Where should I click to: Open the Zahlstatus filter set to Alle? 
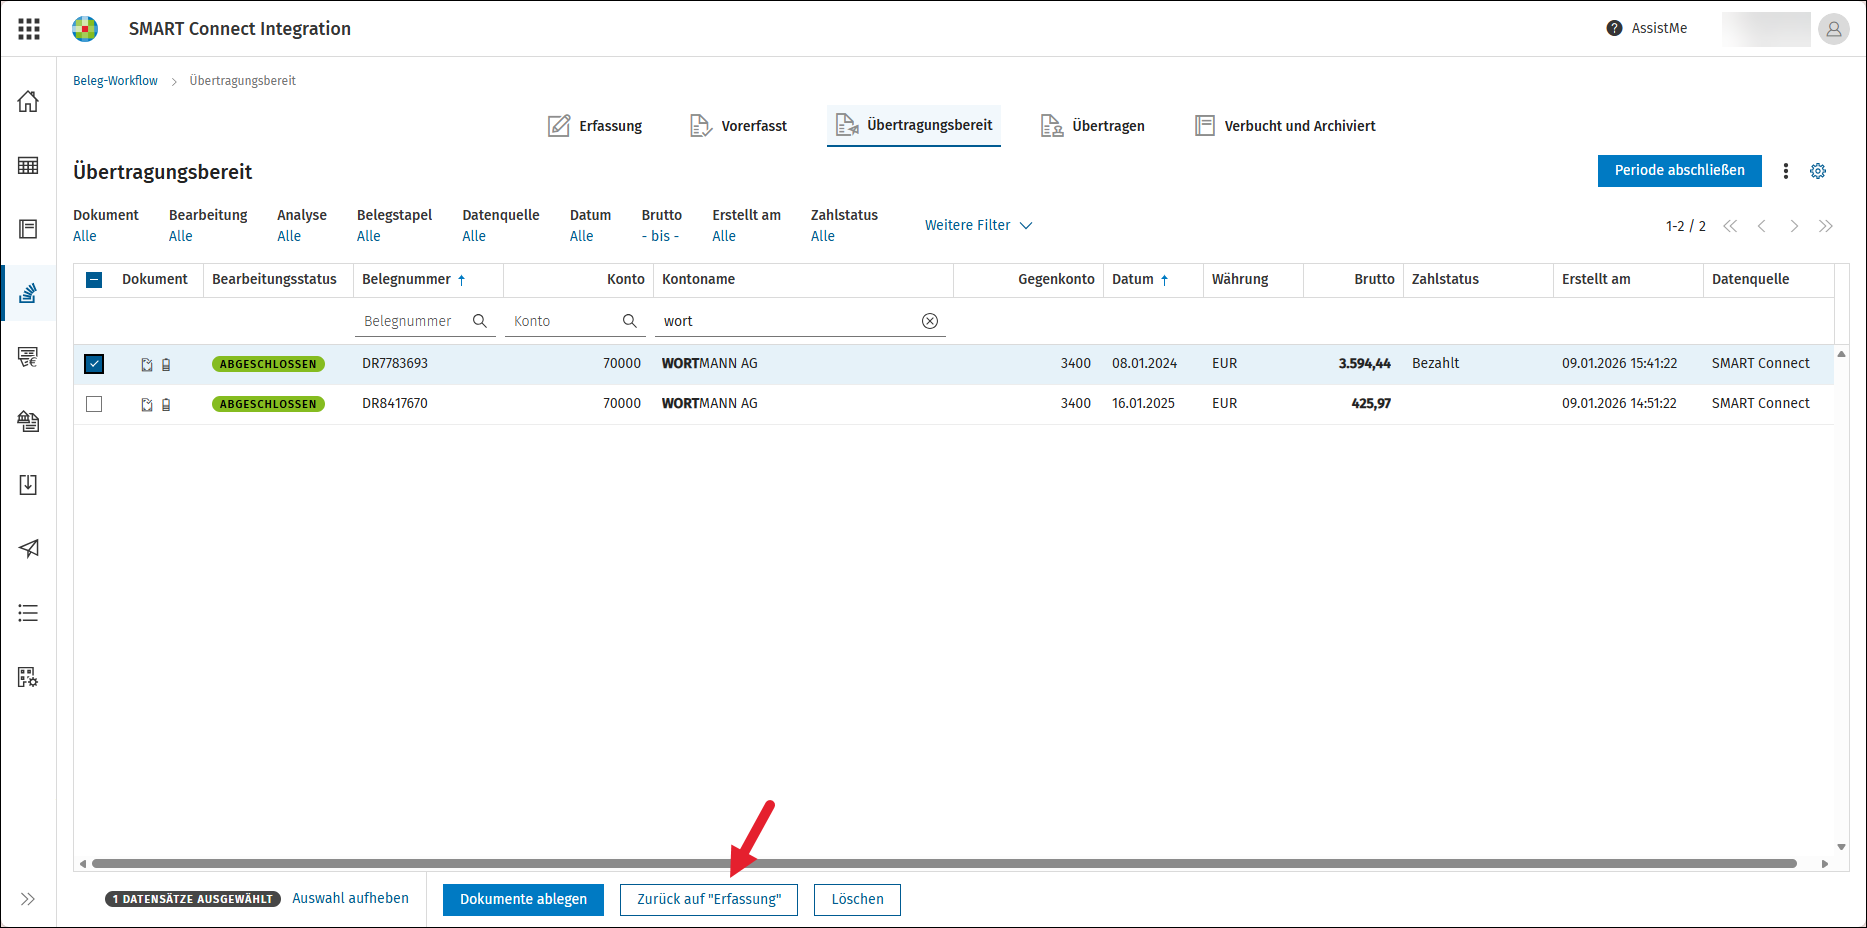pyautogui.click(x=823, y=236)
